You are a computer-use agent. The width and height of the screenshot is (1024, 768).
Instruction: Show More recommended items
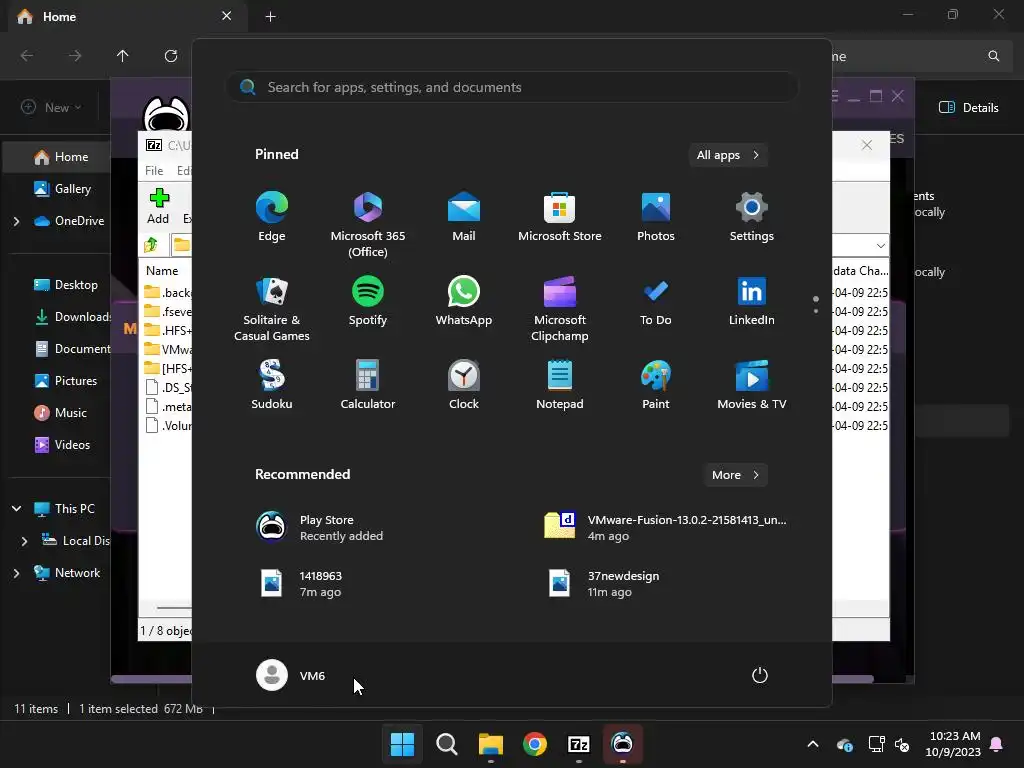point(735,475)
